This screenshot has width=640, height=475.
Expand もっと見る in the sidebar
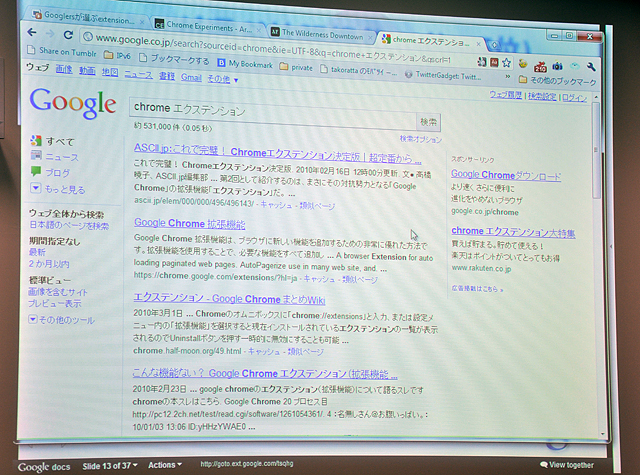58,189
